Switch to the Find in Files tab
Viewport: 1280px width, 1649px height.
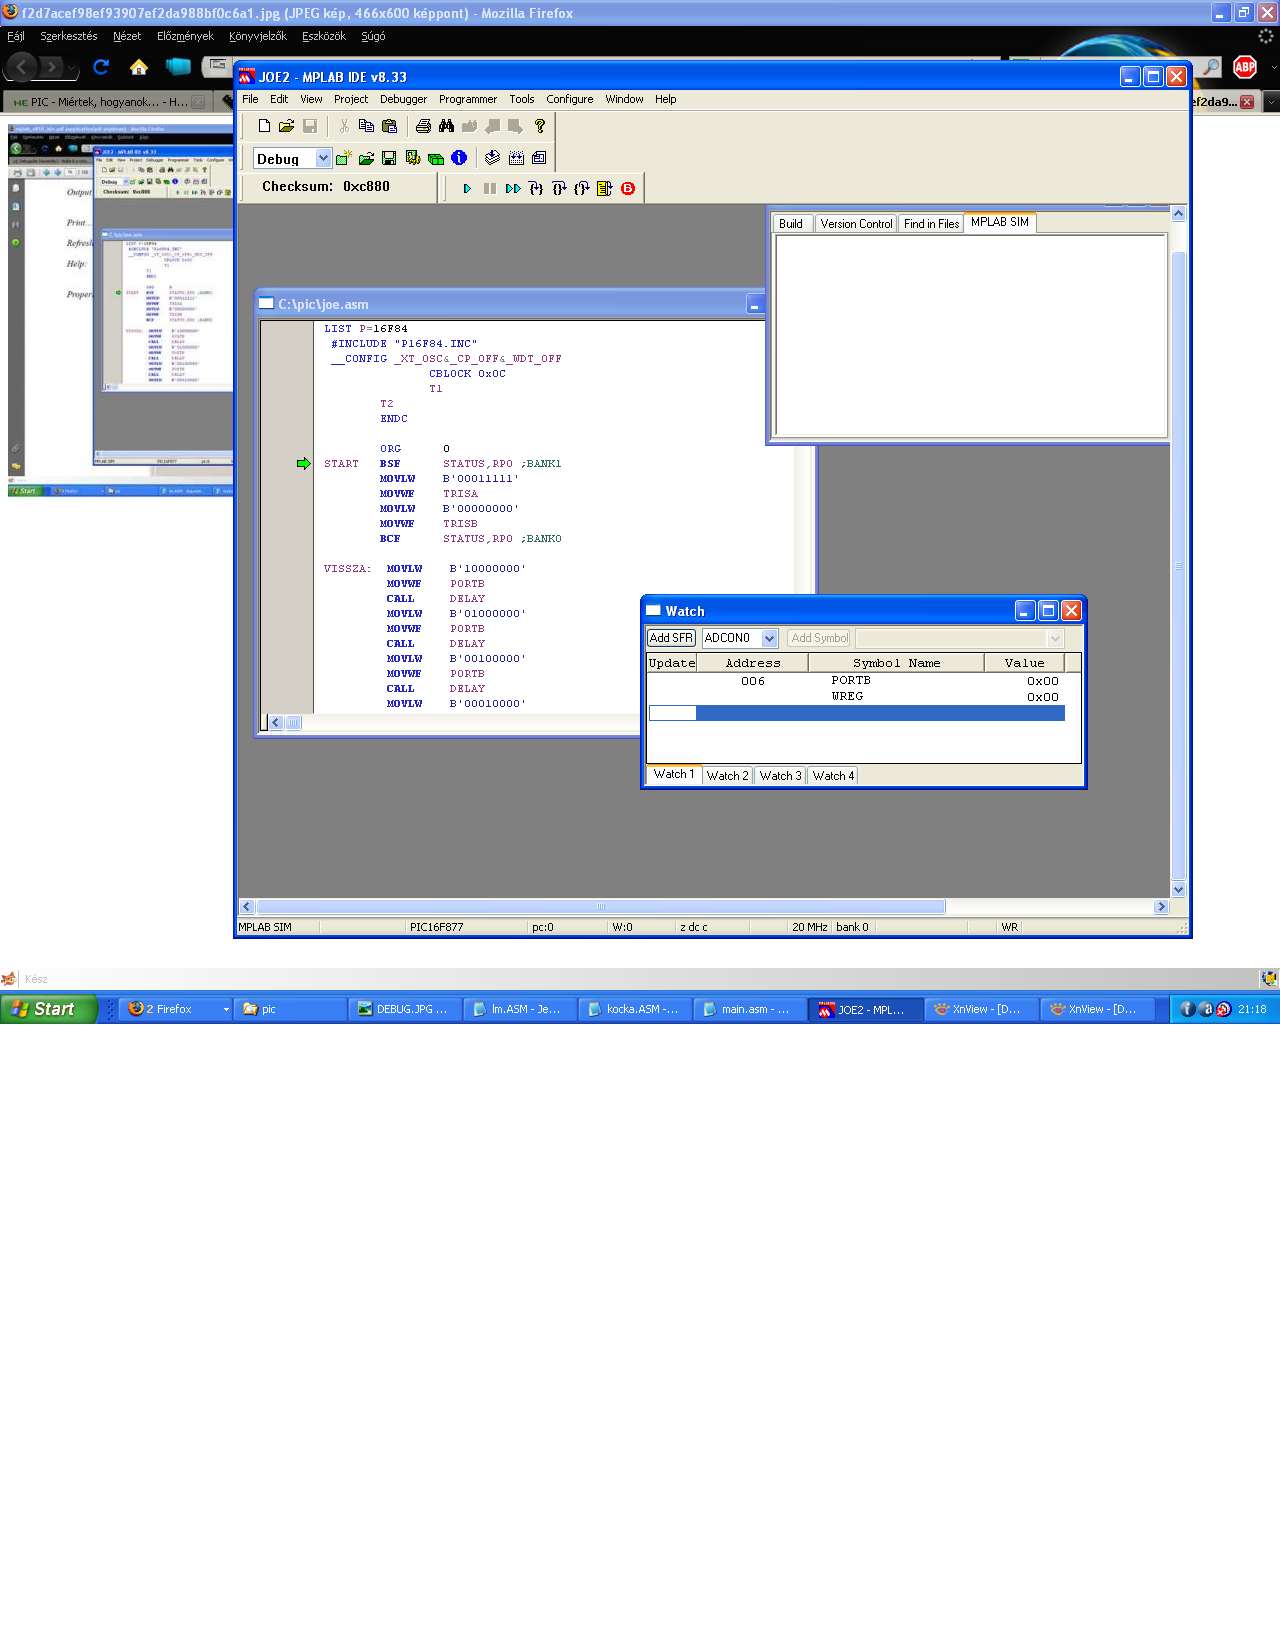(x=931, y=224)
